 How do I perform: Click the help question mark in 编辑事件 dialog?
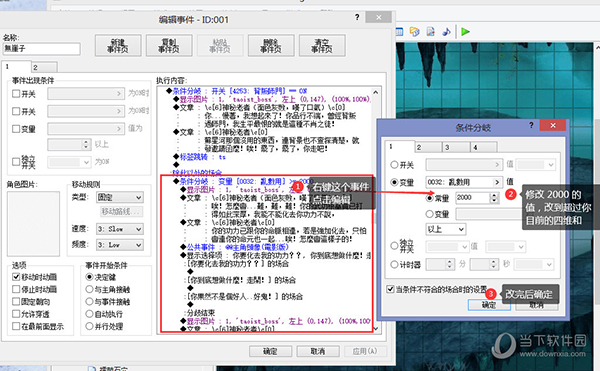click(357, 17)
